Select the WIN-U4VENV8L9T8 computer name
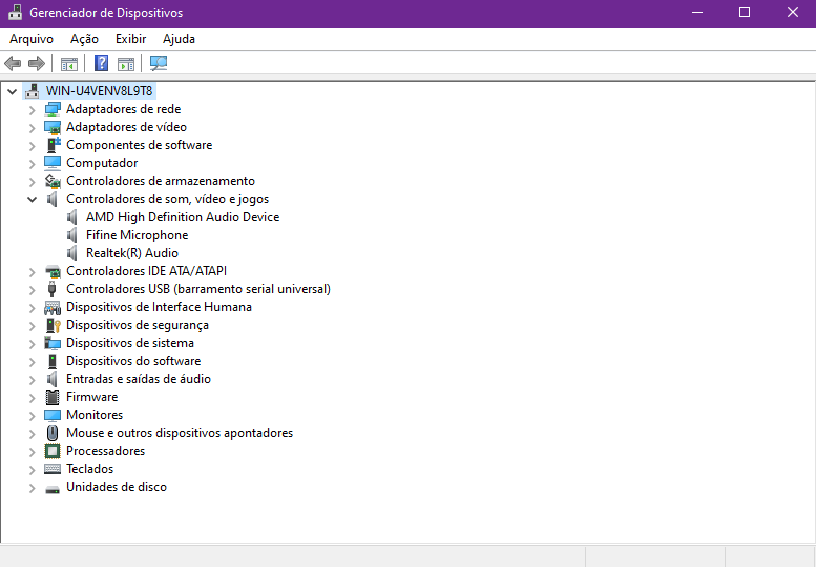Screen dimensions: 819x567 (99, 91)
